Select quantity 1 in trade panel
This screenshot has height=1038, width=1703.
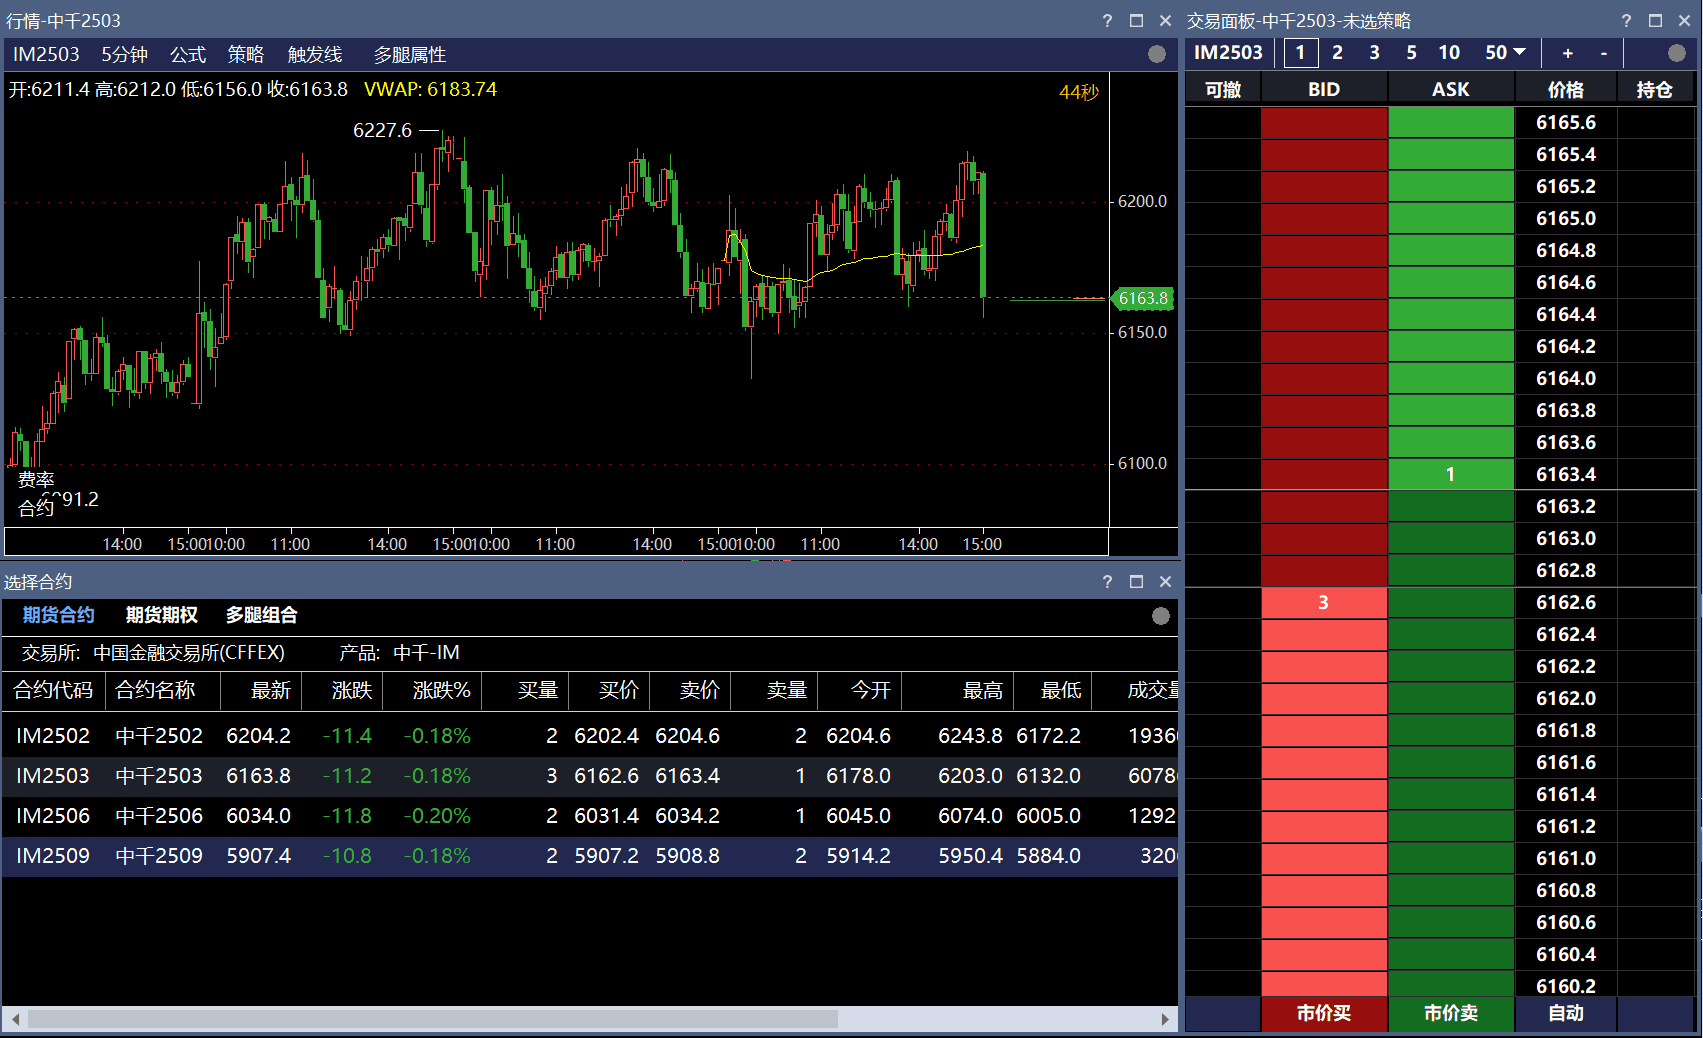coord(1300,53)
